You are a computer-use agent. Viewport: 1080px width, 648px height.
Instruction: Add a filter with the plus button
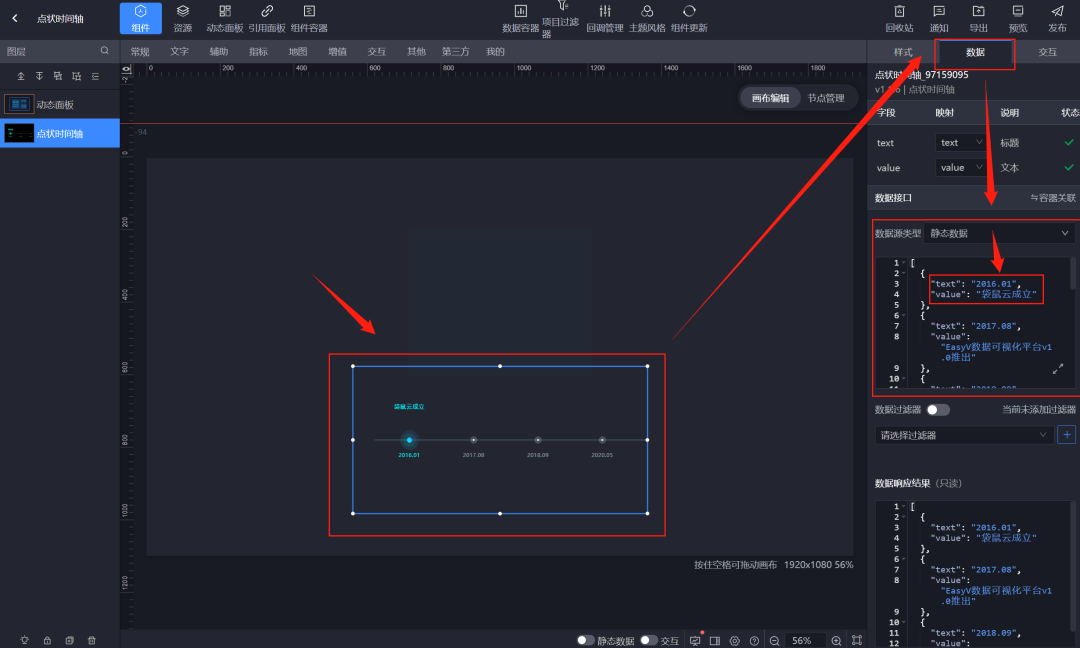(x=1066, y=435)
